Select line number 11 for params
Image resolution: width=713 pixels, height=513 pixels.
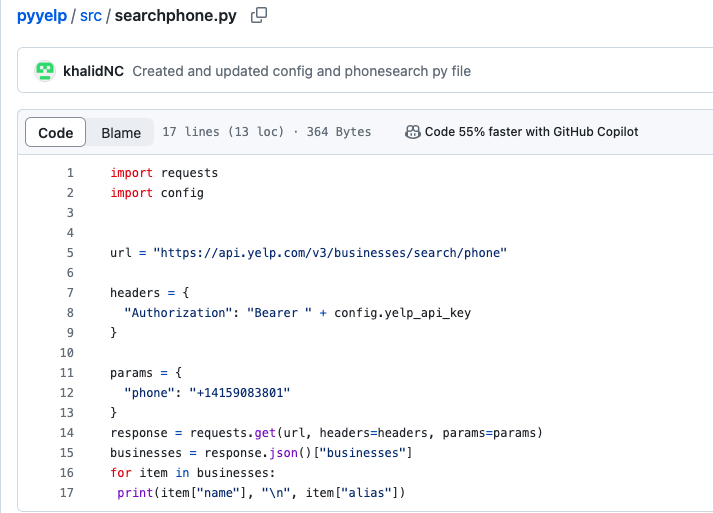(x=67, y=373)
